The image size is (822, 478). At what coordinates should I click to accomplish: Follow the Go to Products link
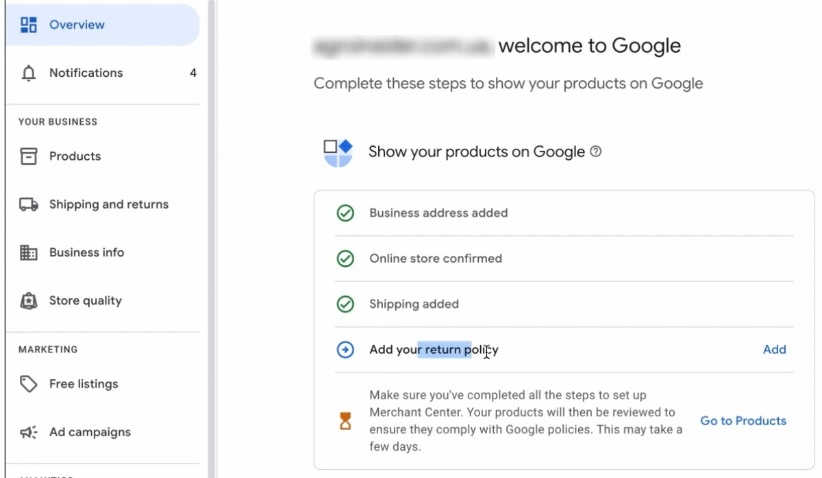[743, 421]
